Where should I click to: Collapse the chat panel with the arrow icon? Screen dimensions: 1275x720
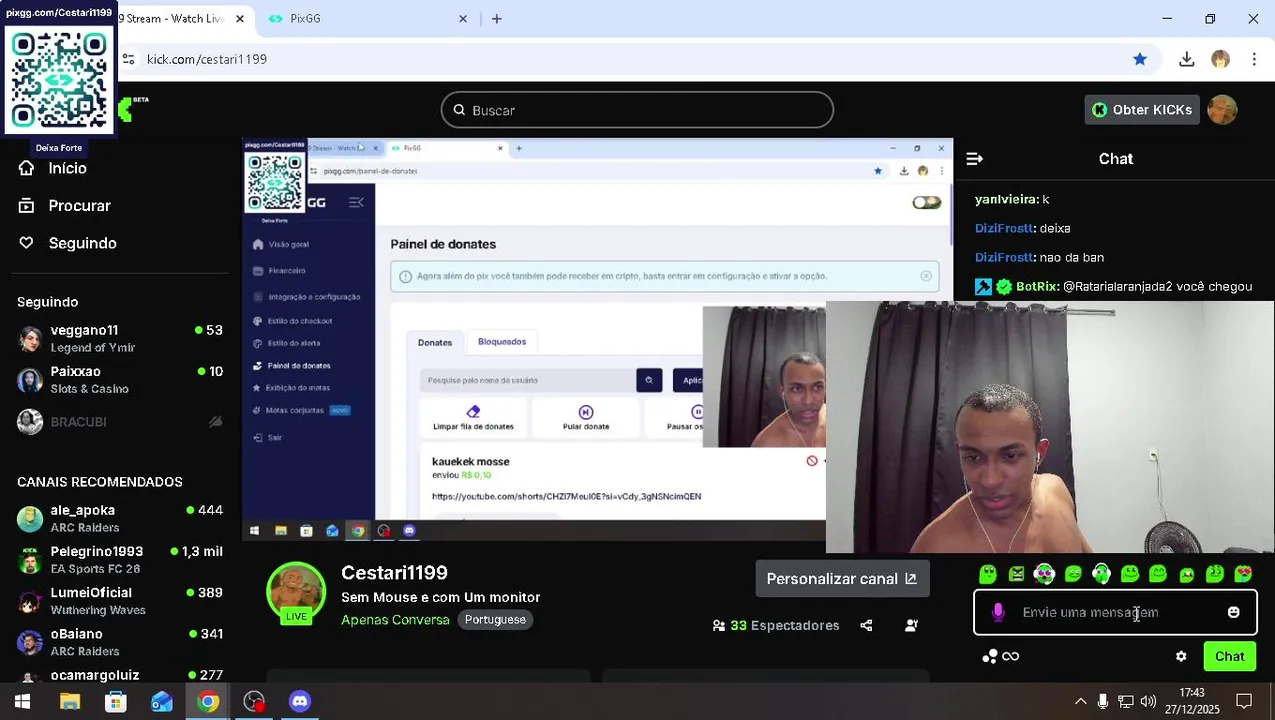pos(975,159)
